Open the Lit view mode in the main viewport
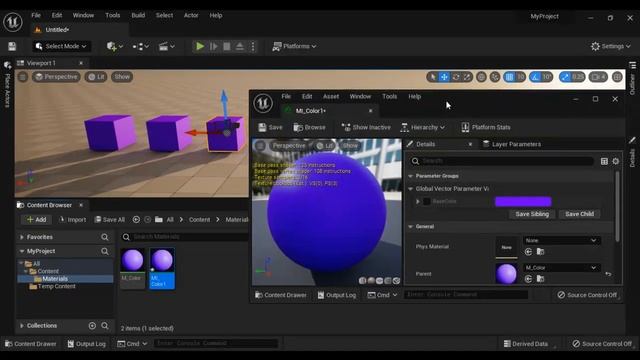Image resolution: width=640 pixels, height=360 pixels. [x=96, y=77]
